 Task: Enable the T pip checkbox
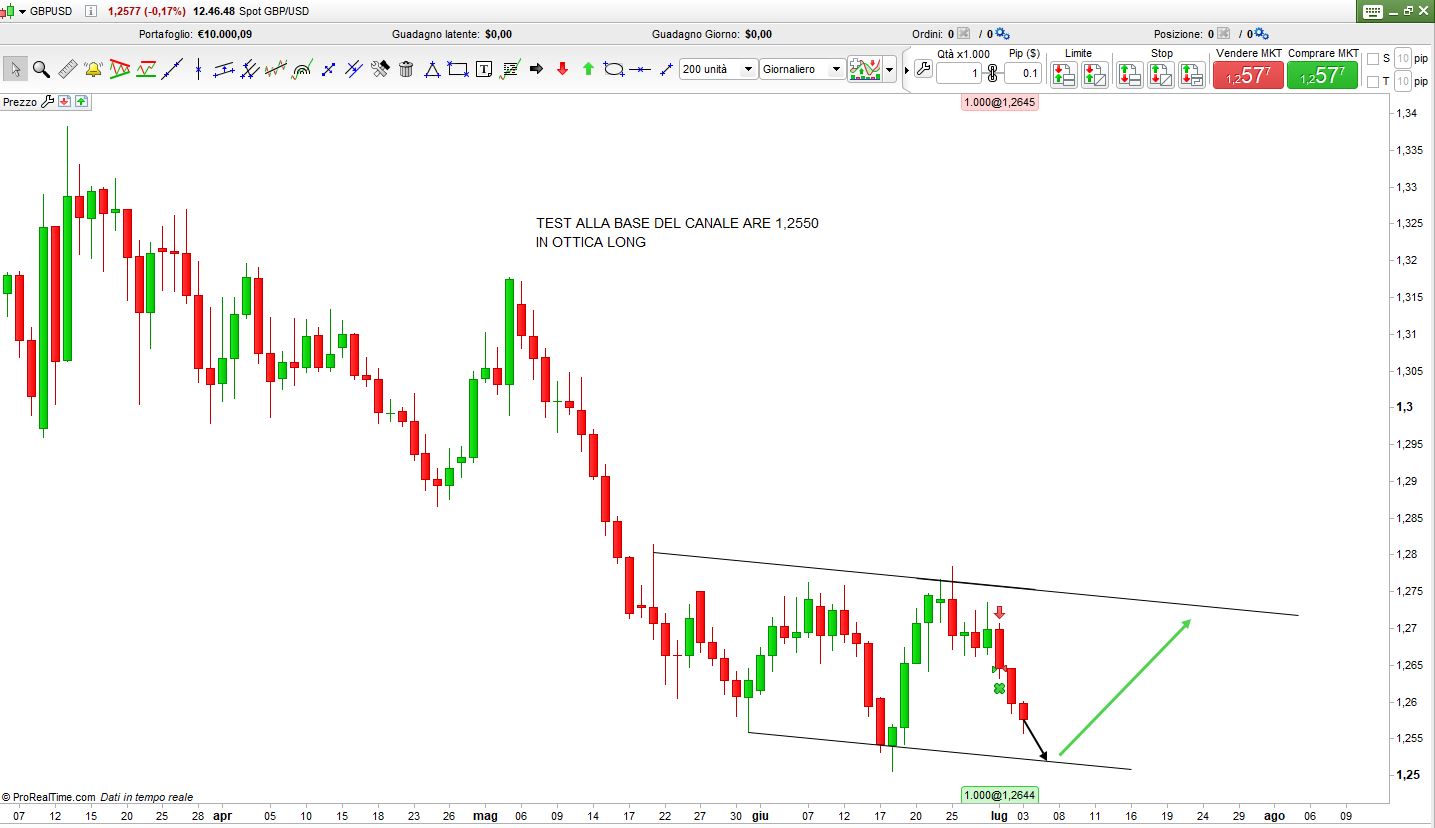tap(1373, 81)
